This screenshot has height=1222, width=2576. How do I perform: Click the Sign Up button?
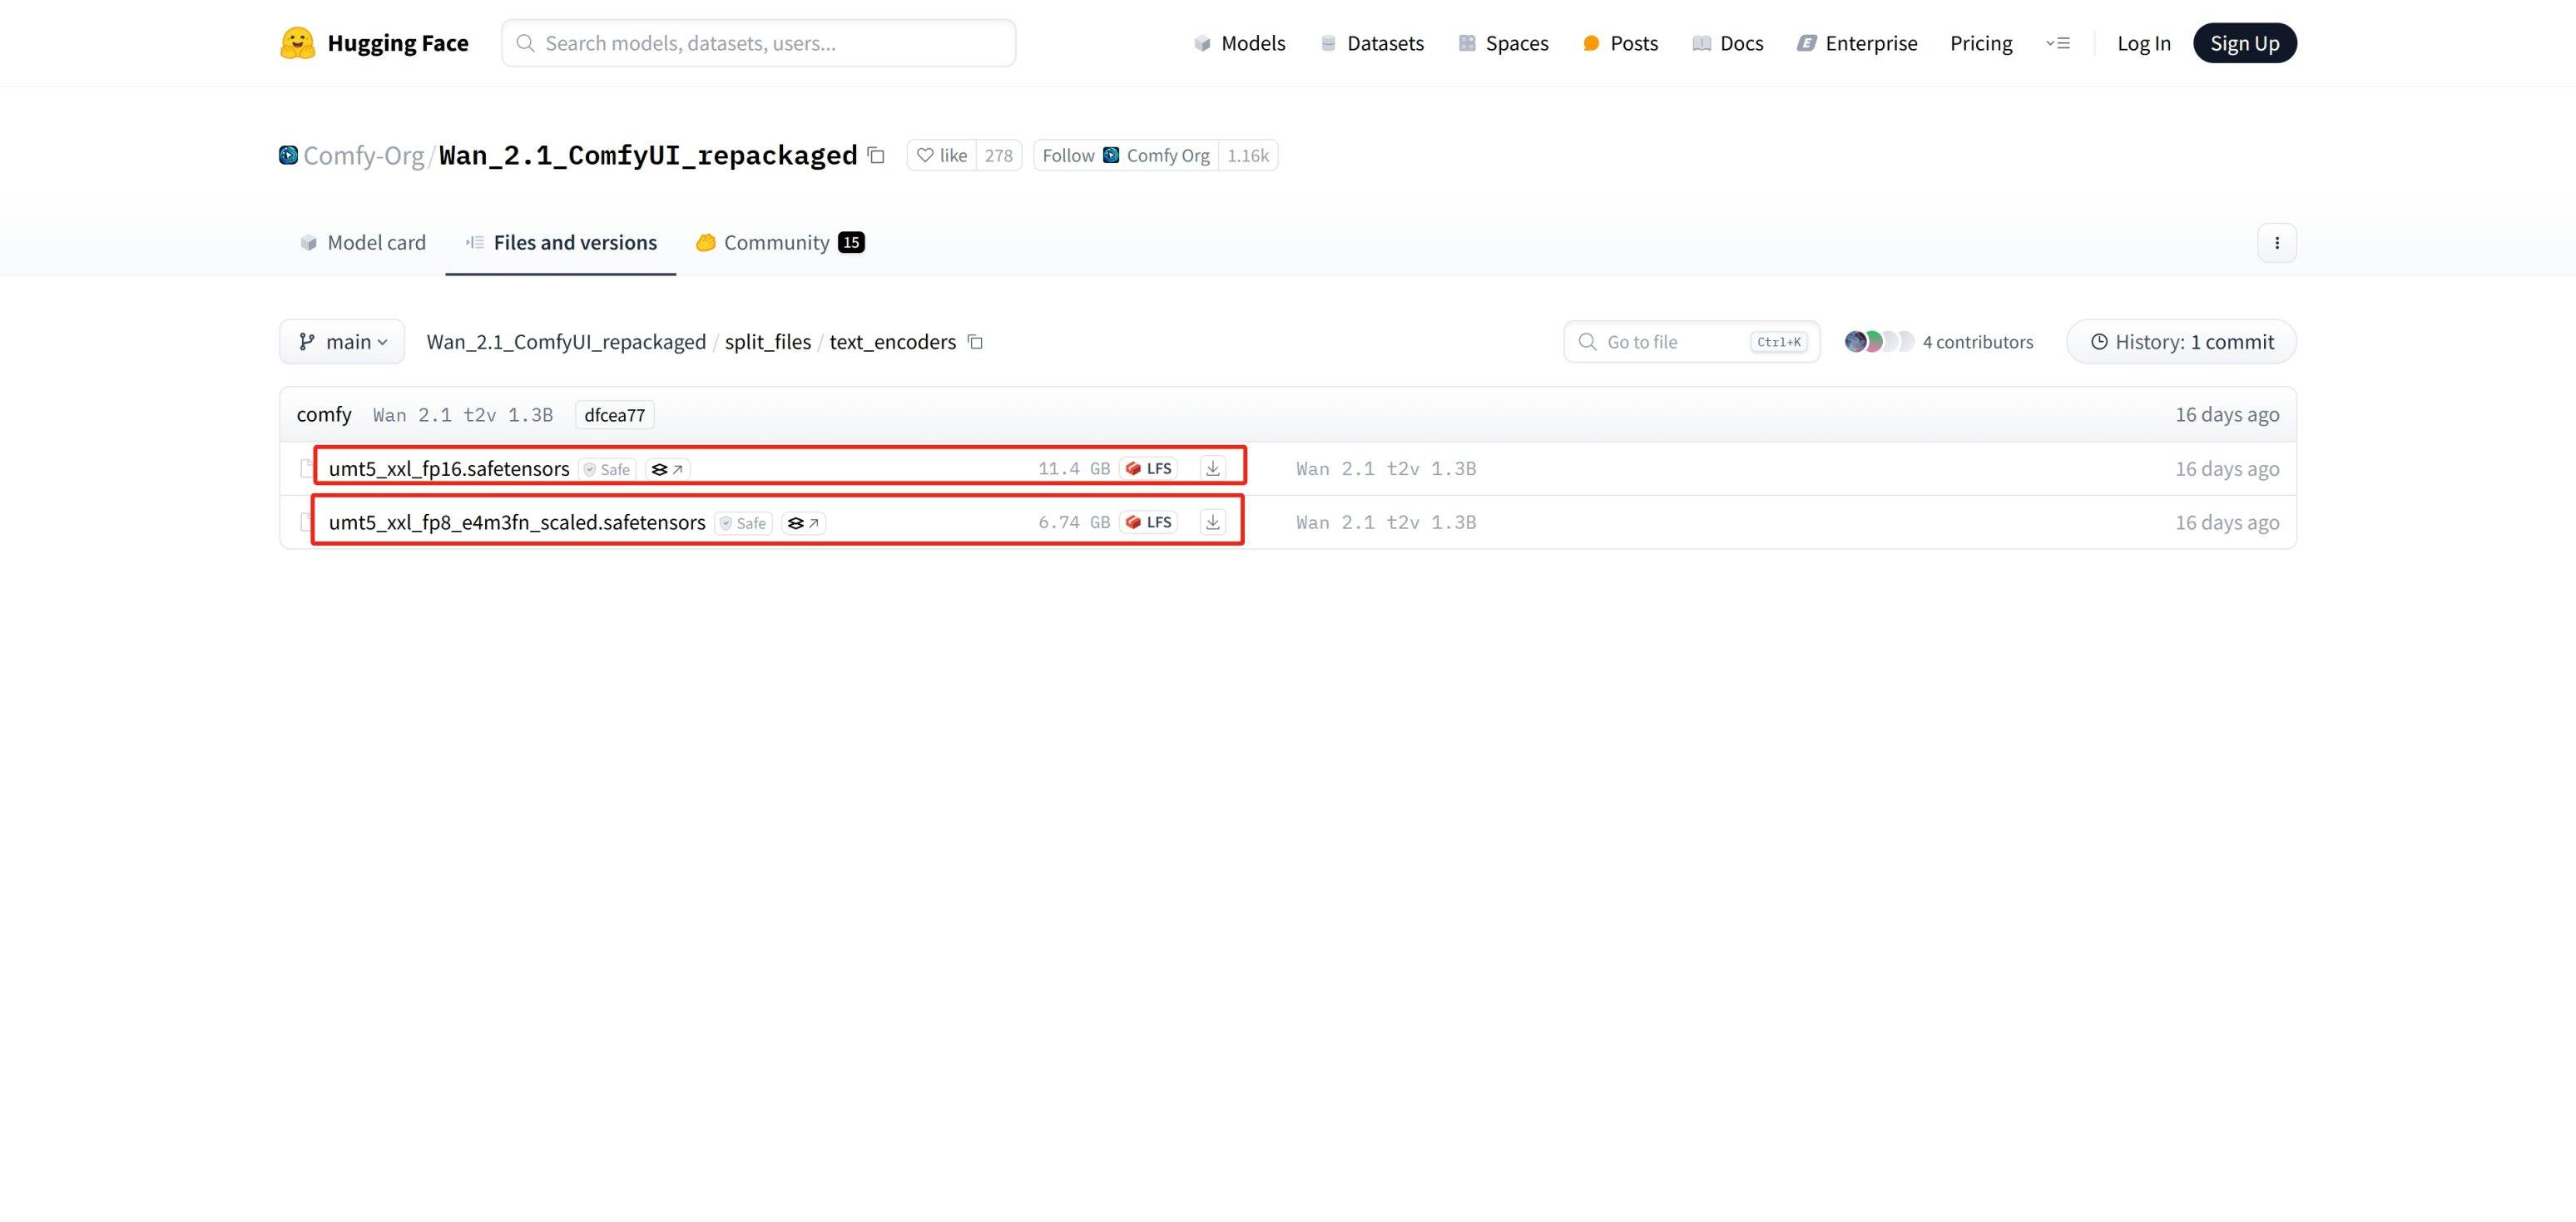click(2244, 43)
